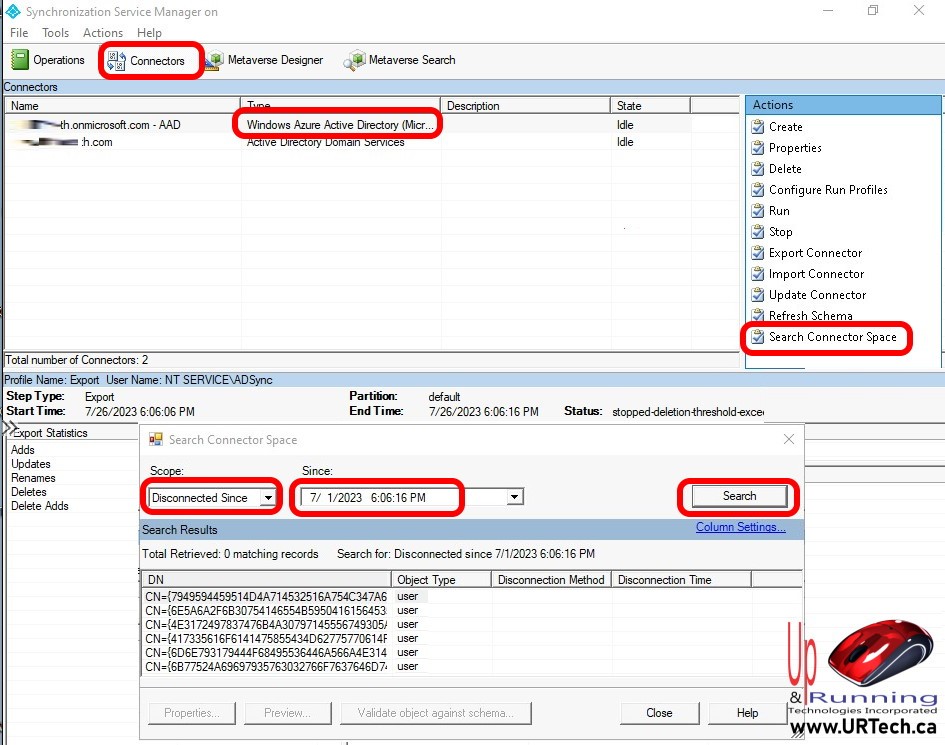Viewport: 945px width, 745px height.
Task: Open the Metaverse Search tool
Action: click(x=400, y=60)
